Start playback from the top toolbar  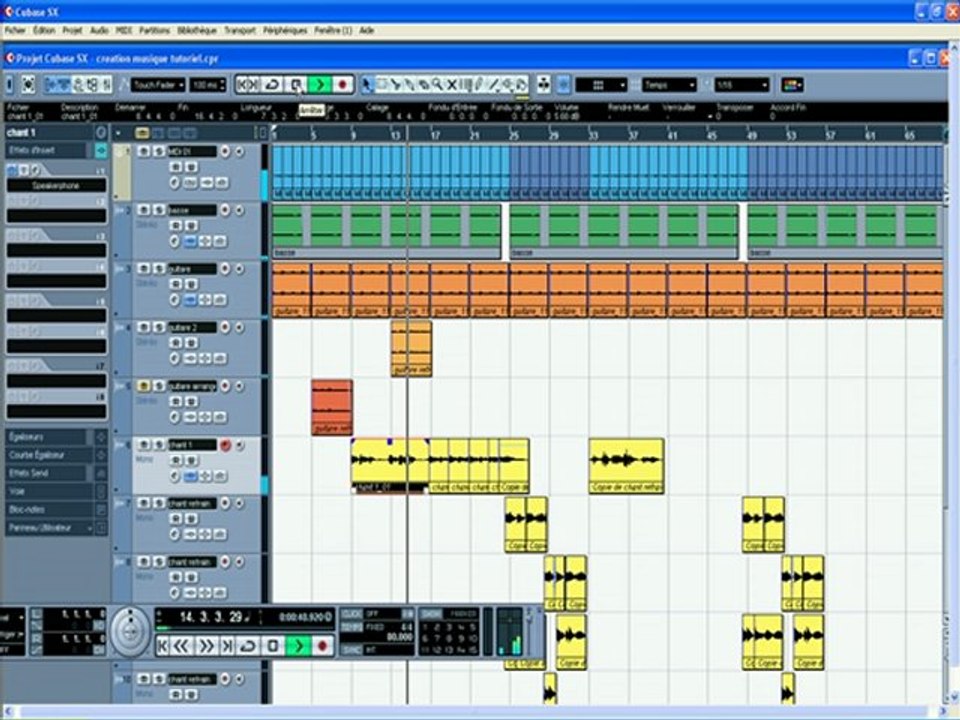(x=320, y=84)
